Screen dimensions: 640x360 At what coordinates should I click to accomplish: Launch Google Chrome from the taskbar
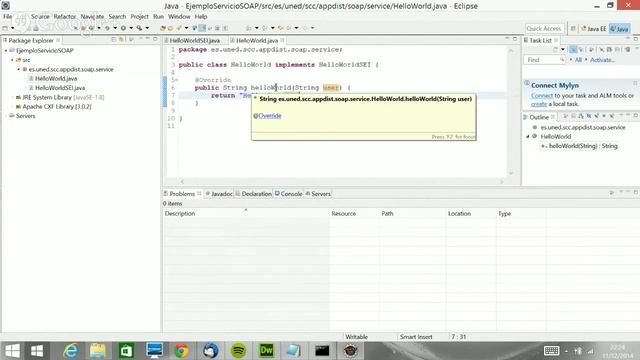coord(182,351)
